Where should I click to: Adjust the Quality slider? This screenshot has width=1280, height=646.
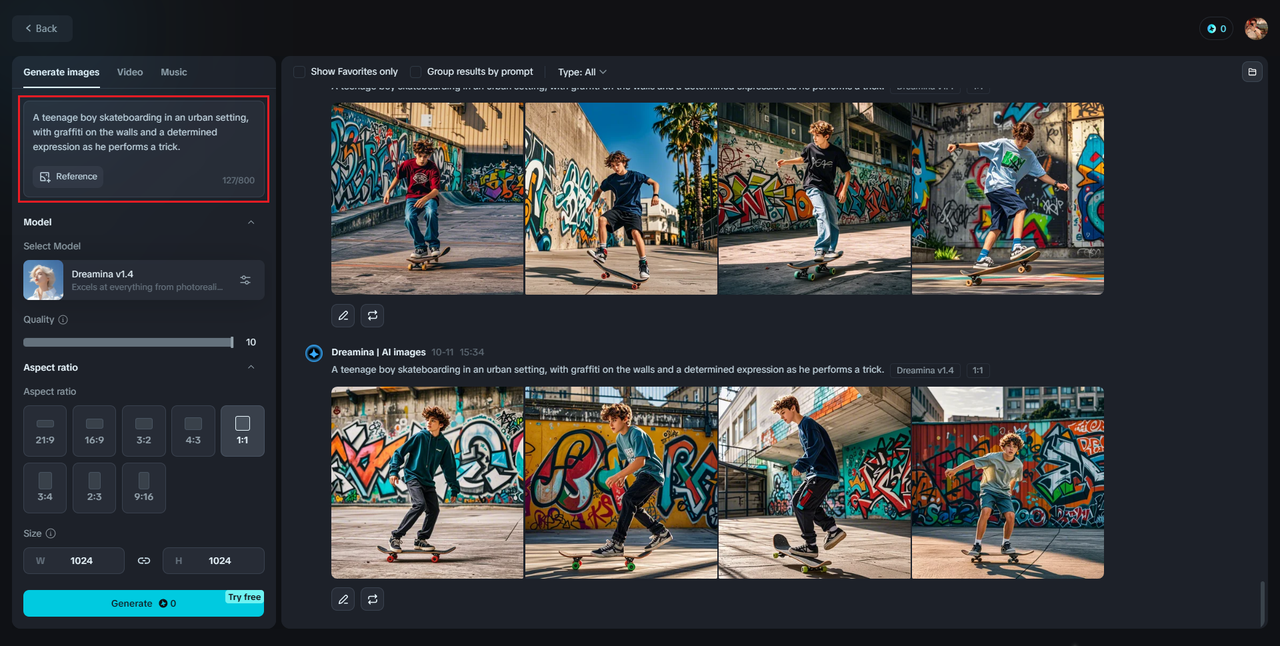click(x=128, y=342)
